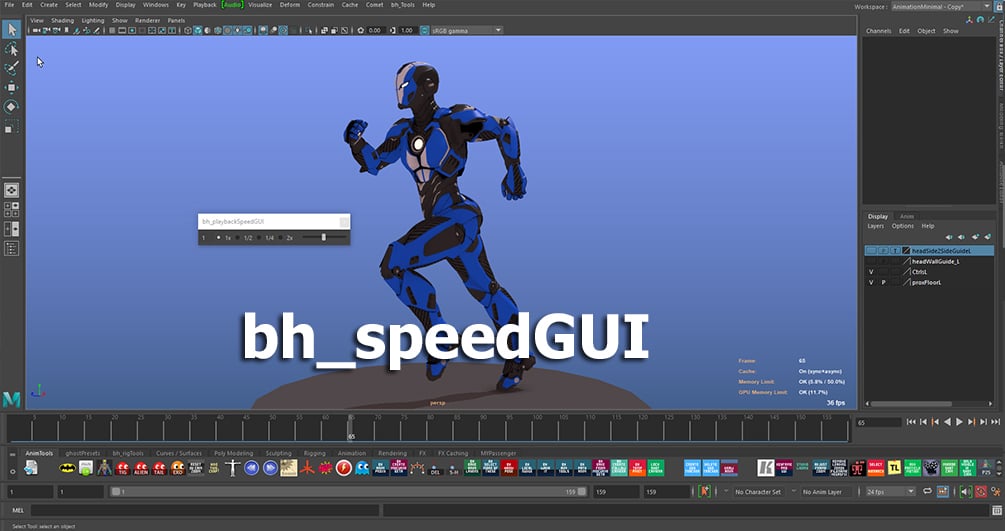Image resolution: width=1005 pixels, height=531 pixels.
Task: Click the red starfish shelf icon
Action: (x=307, y=468)
